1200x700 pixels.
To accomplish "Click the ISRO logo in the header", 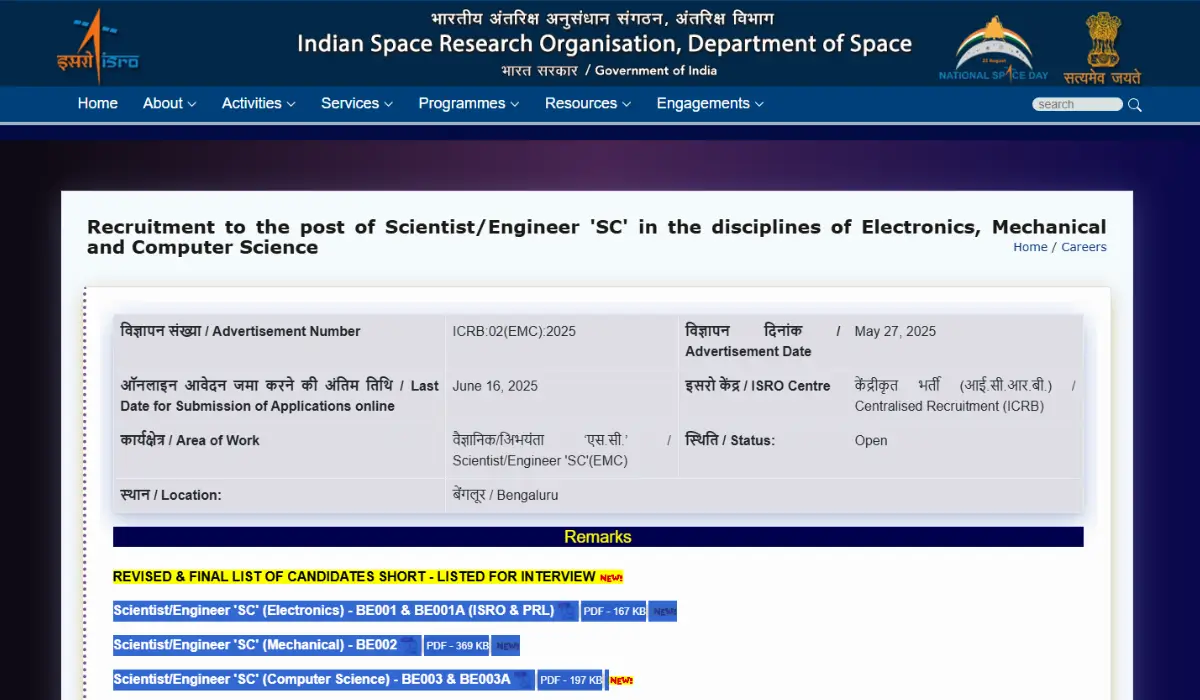I will (x=97, y=45).
